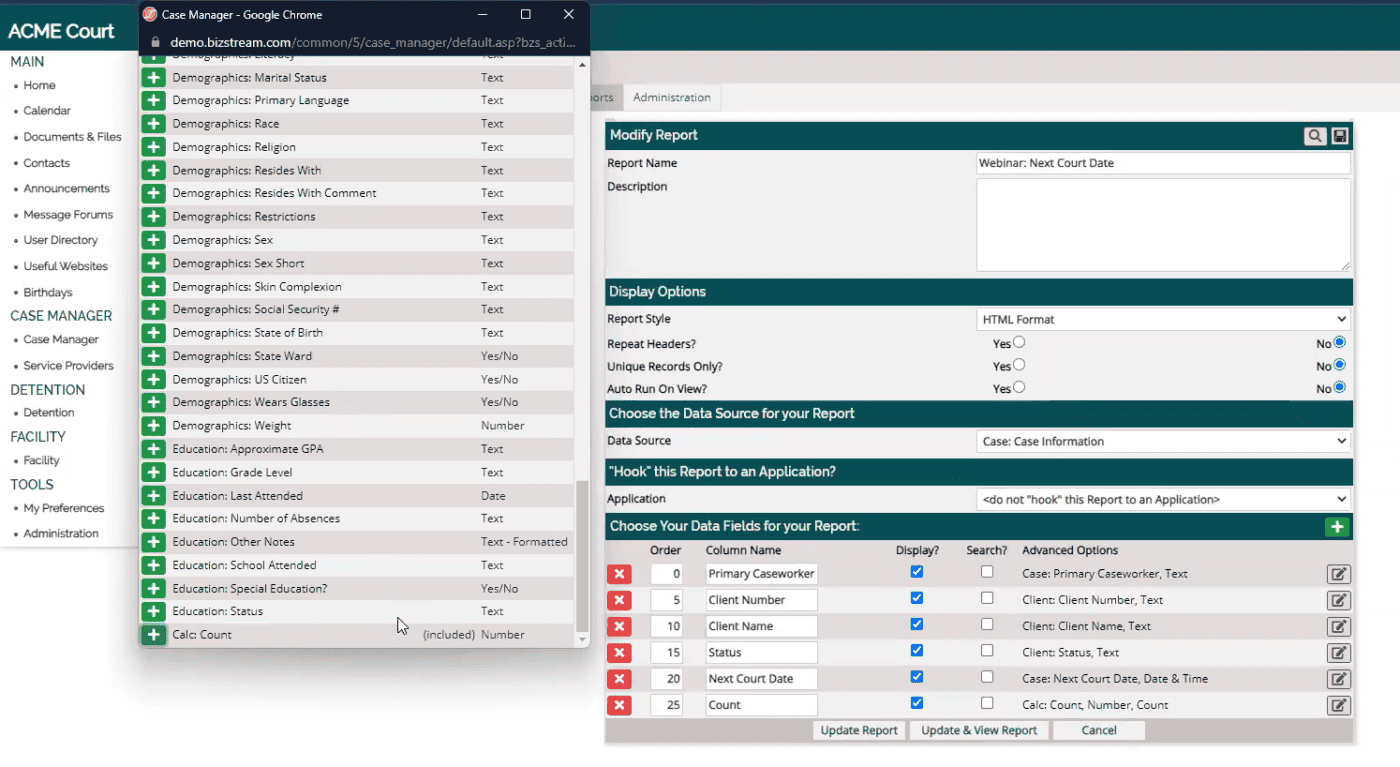Click the popup's scroll down arrow
Viewport: 1400px width, 767px height.
tap(582, 638)
